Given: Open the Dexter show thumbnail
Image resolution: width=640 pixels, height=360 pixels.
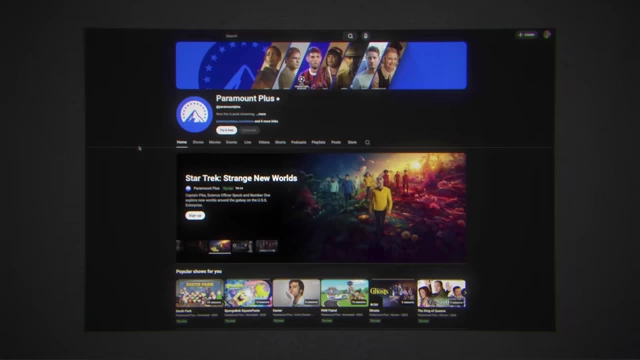Looking at the screenshot, I should 296,293.
